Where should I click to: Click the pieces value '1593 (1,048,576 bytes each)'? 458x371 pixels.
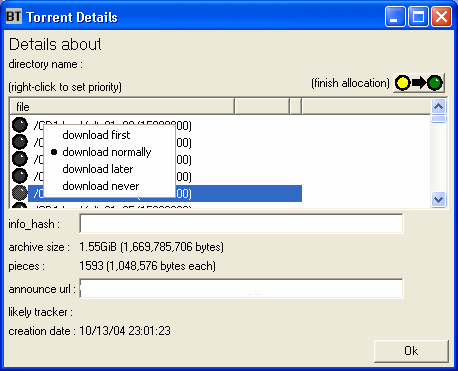[147, 266]
